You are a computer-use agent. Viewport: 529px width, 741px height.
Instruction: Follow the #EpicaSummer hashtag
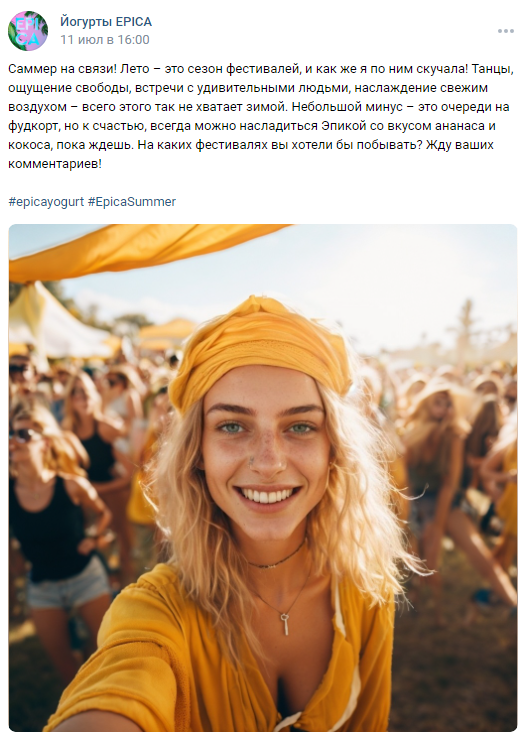[132, 202]
